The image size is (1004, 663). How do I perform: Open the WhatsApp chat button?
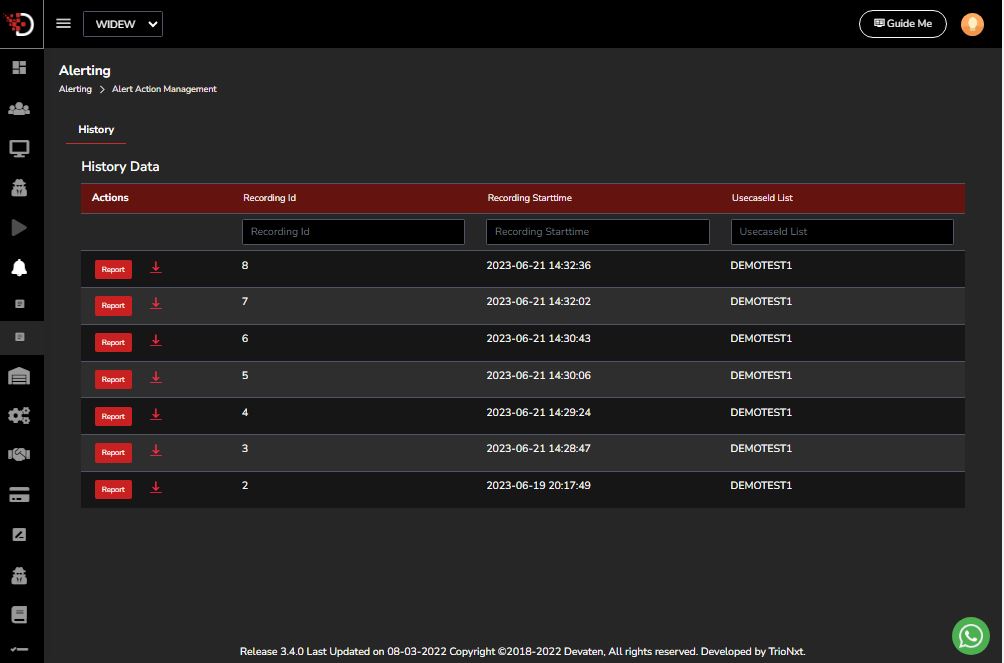pyautogui.click(x=971, y=635)
